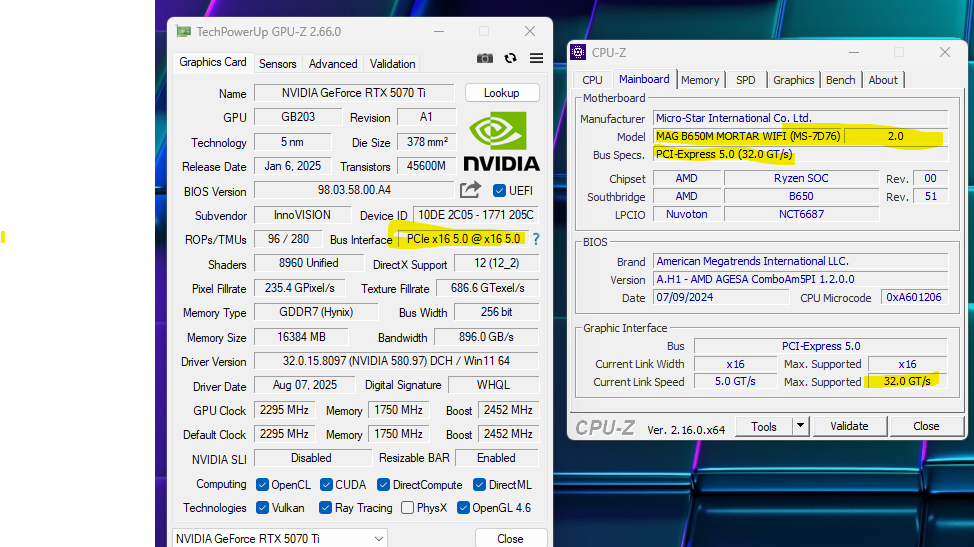This screenshot has height=547, width=974.
Task: Click the PCIe x16 5.0 Bus Interface value
Action: click(463, 239)
